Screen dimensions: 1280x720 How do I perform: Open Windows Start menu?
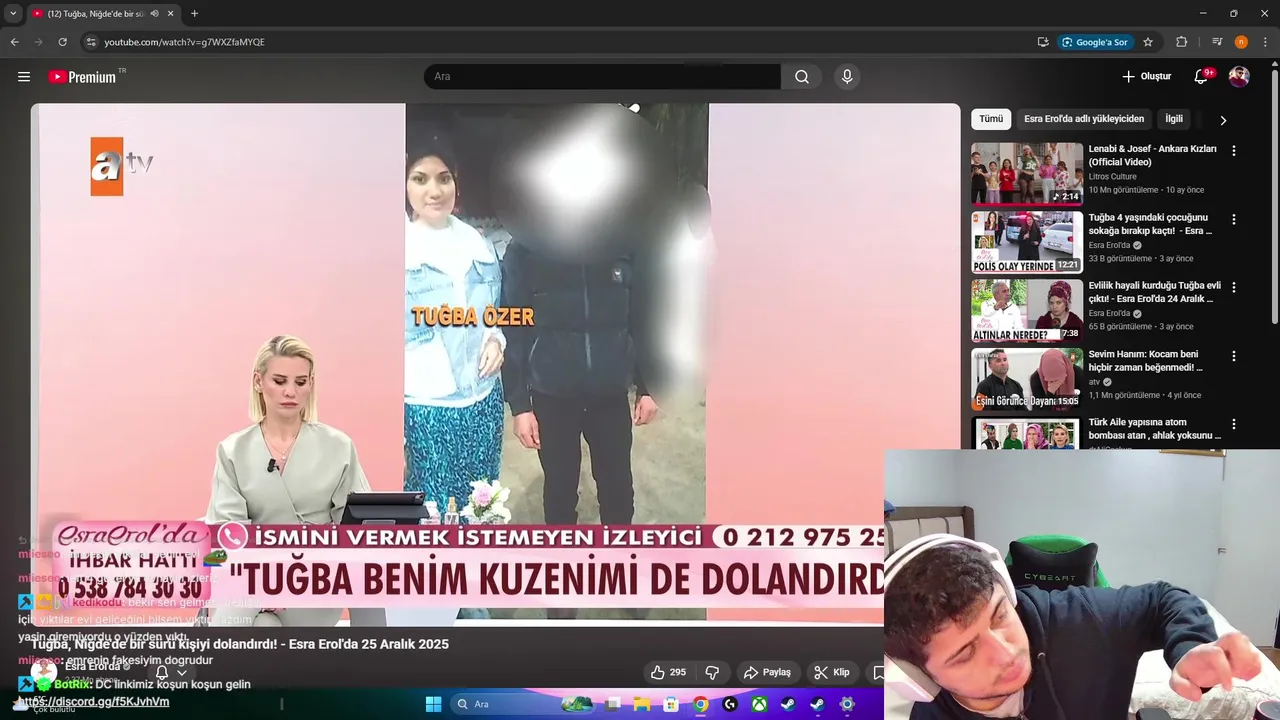pos(433,704)
